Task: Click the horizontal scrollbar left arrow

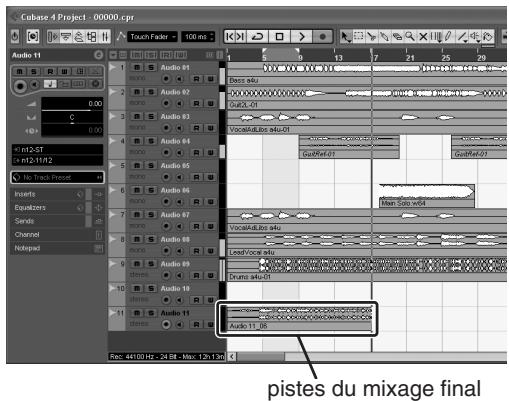Action: tap(232, 356)
